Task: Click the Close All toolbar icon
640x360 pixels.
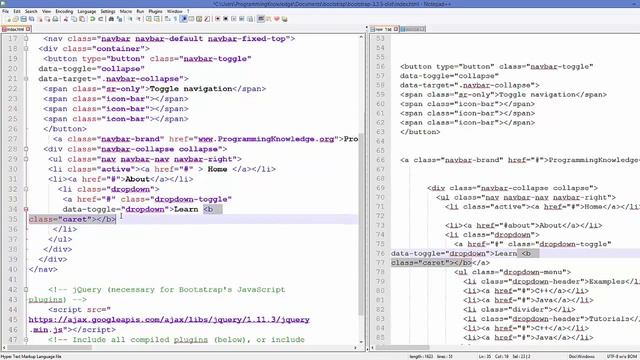Action: 48,19
